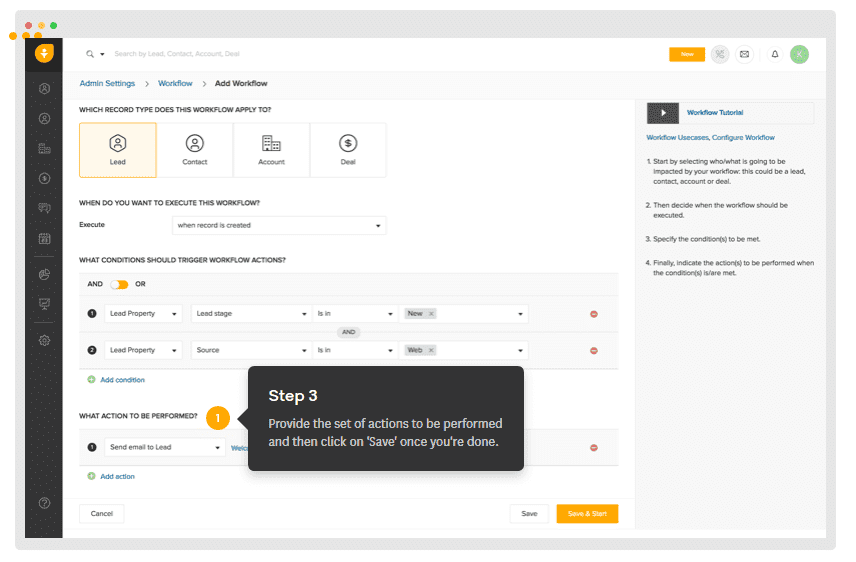
Task: Open the Reports pie chart sidebar icon
Action: tap(45, 274)
